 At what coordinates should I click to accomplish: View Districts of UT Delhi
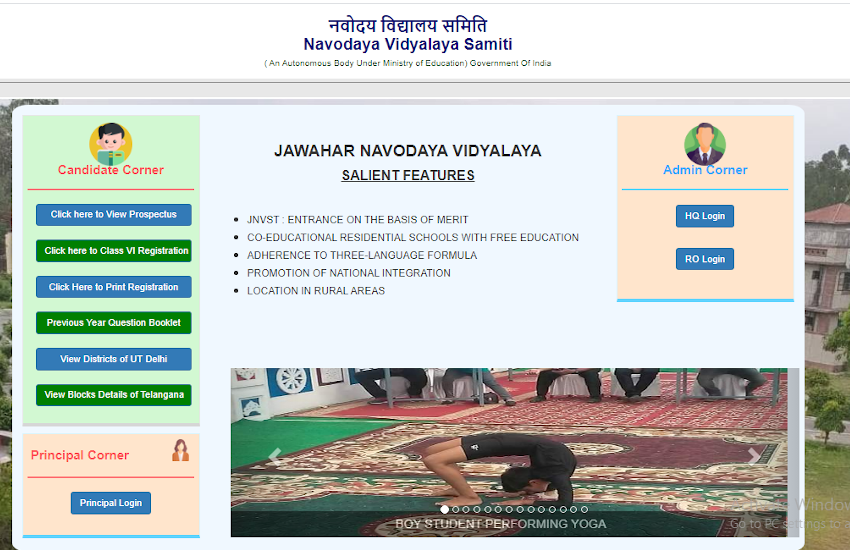click(114, 359)
